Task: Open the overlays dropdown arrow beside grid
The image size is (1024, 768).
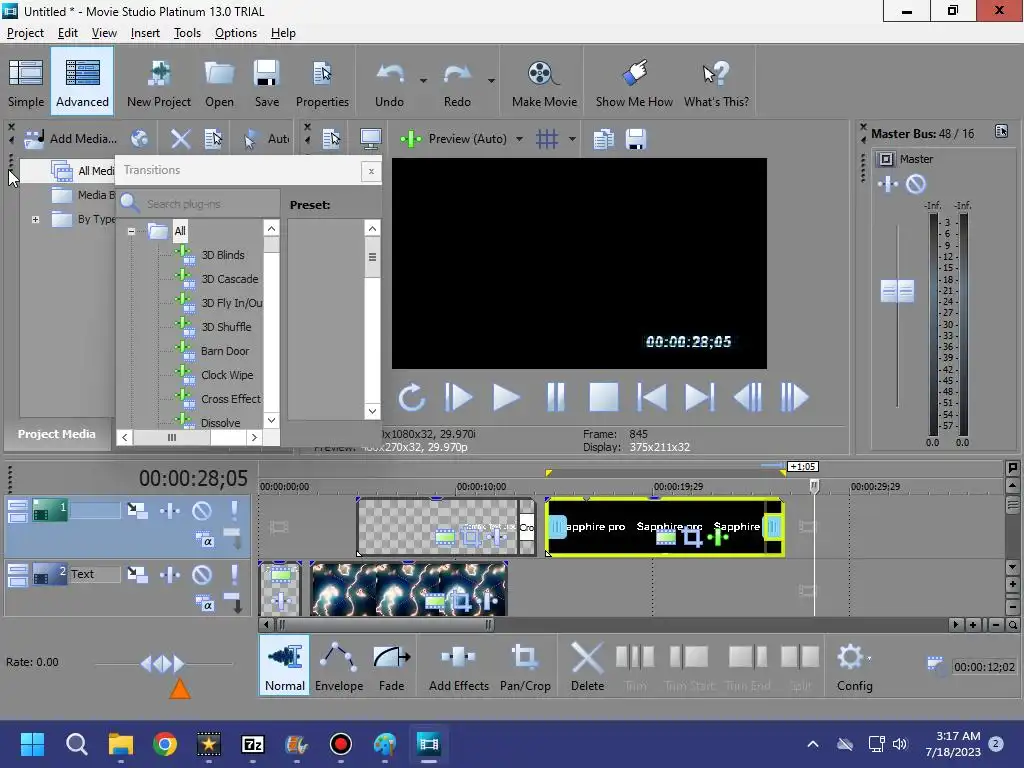Action: pyautogui.click(x=572, y=138)
